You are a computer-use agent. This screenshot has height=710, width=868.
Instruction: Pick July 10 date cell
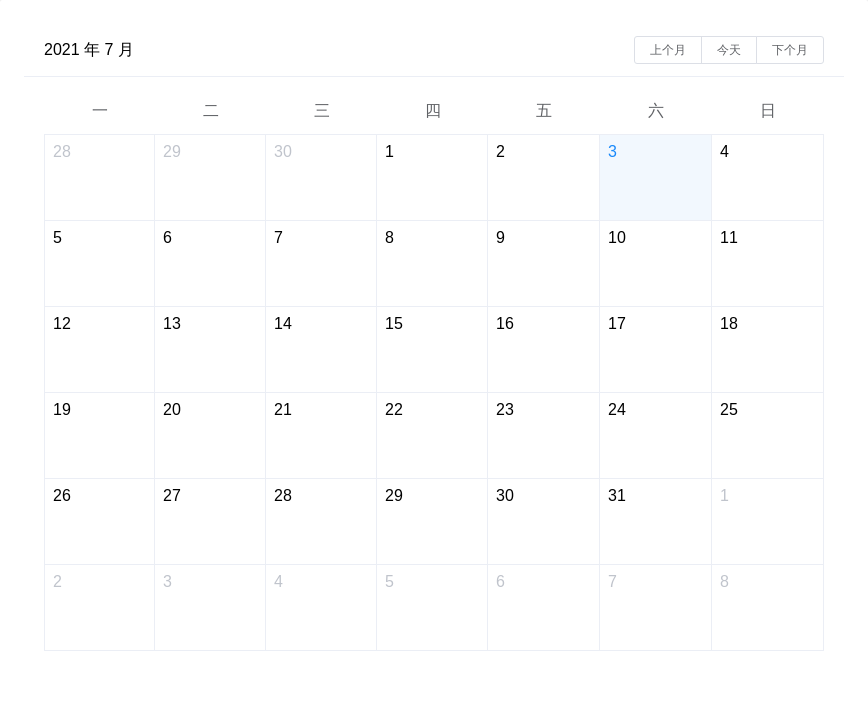click(x=655, y=263)
